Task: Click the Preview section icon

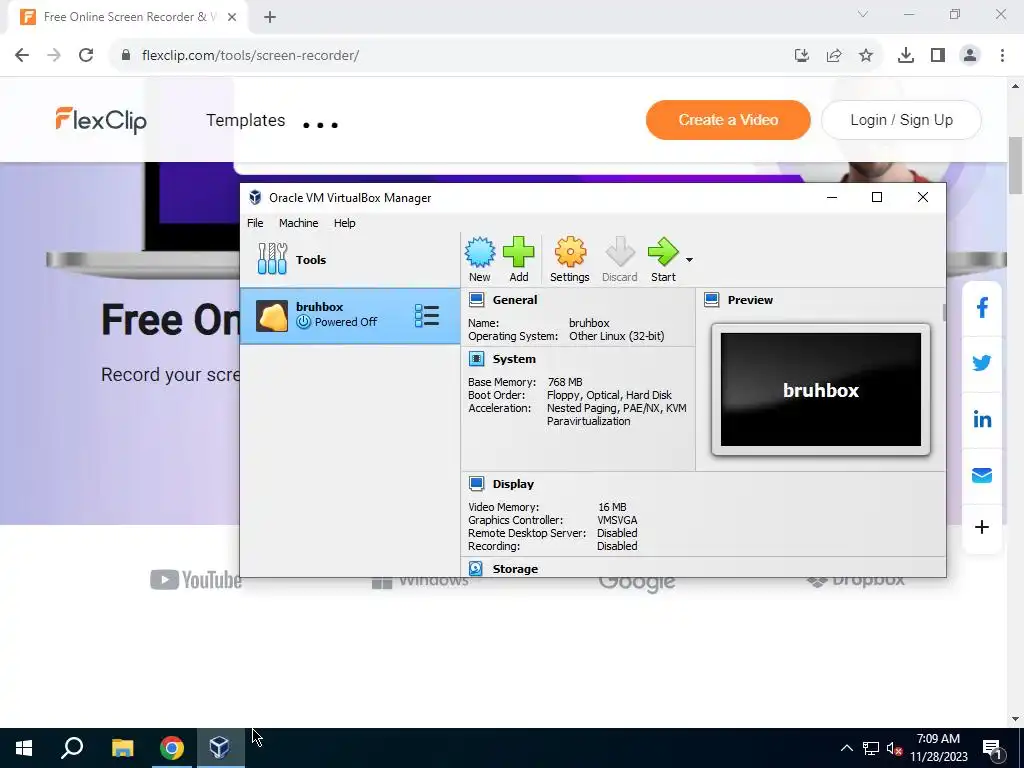Action: (x=712, y=300)
